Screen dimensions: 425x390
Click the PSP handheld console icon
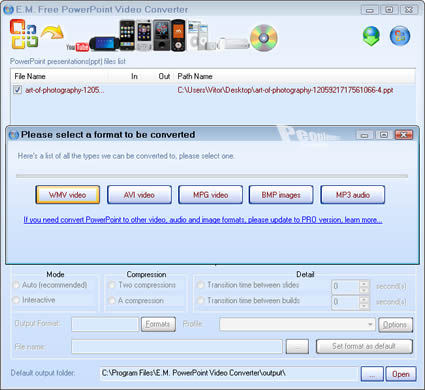coord(104,43)
